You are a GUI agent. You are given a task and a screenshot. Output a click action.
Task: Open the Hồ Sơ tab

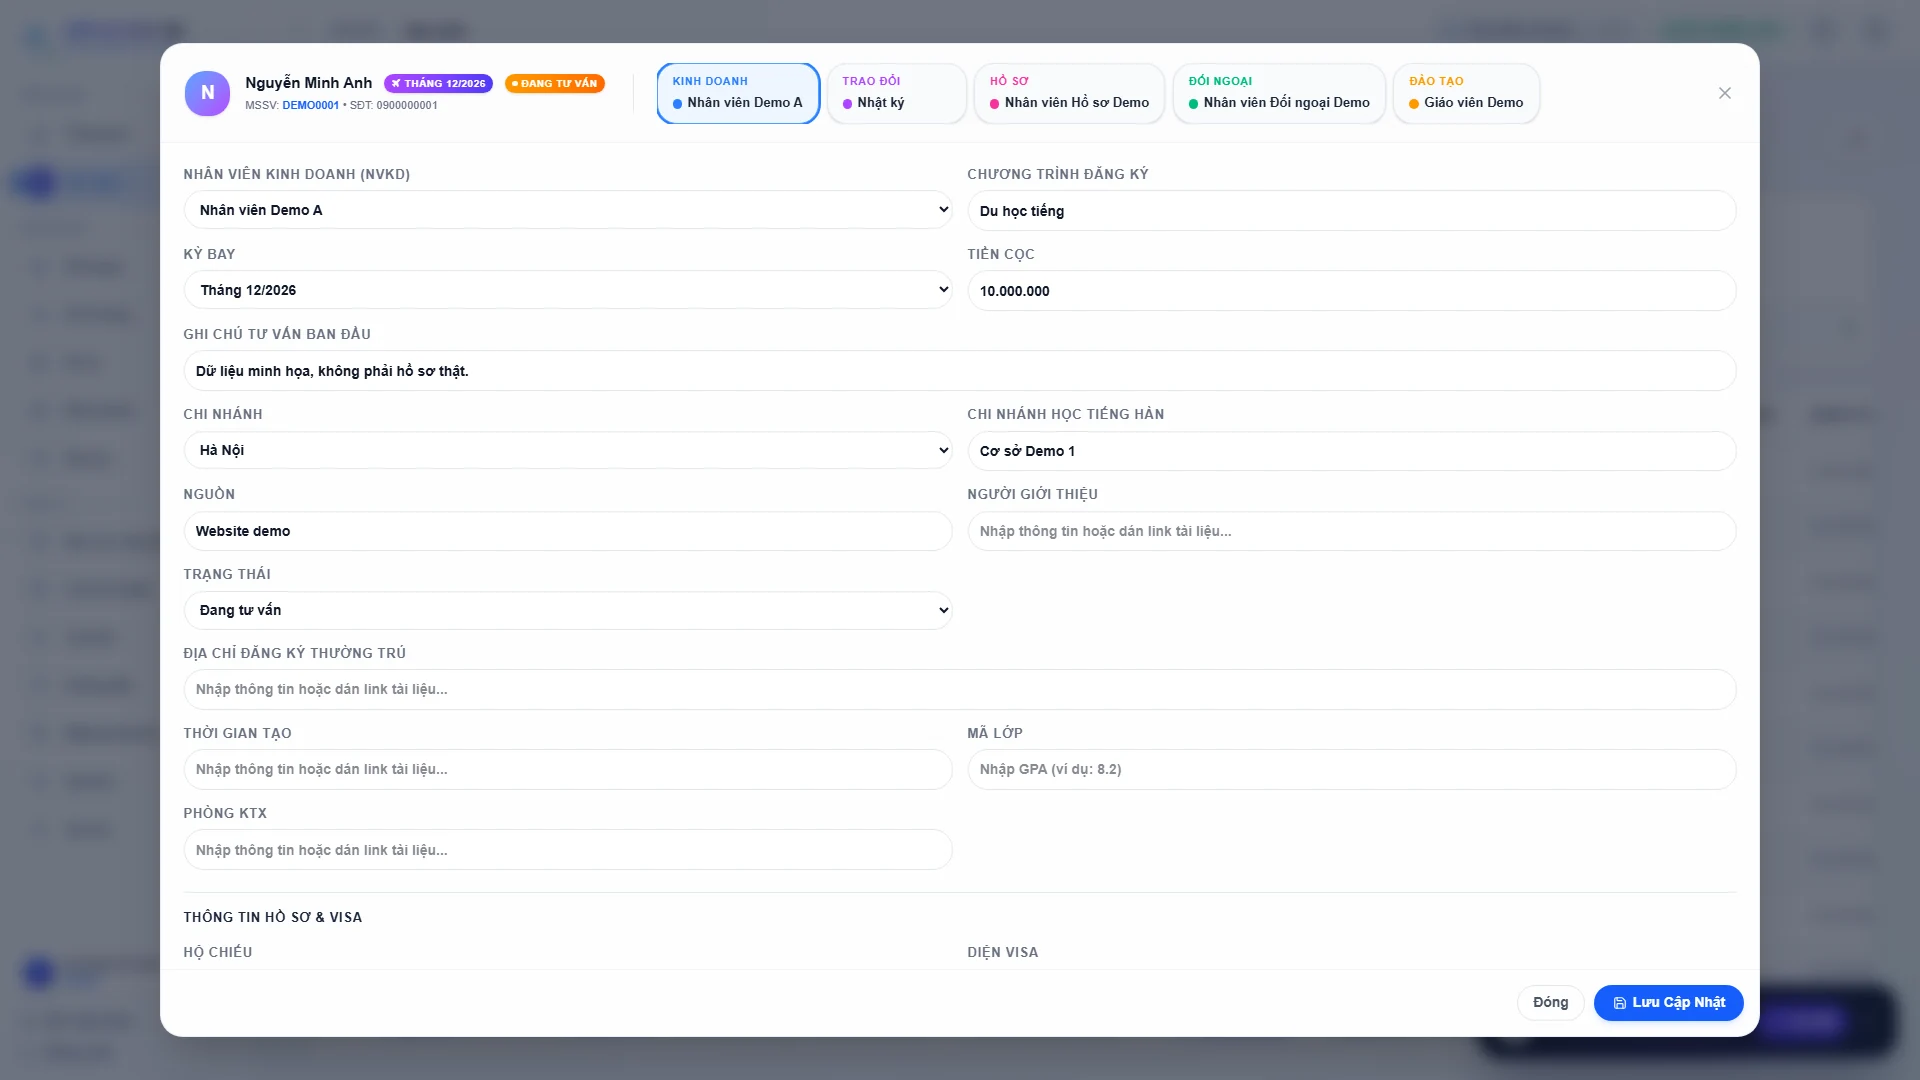[x=1069, y=93]
